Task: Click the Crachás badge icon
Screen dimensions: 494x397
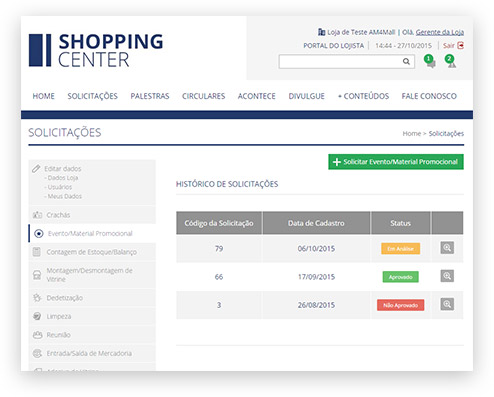Action: (x=37, y=215)
